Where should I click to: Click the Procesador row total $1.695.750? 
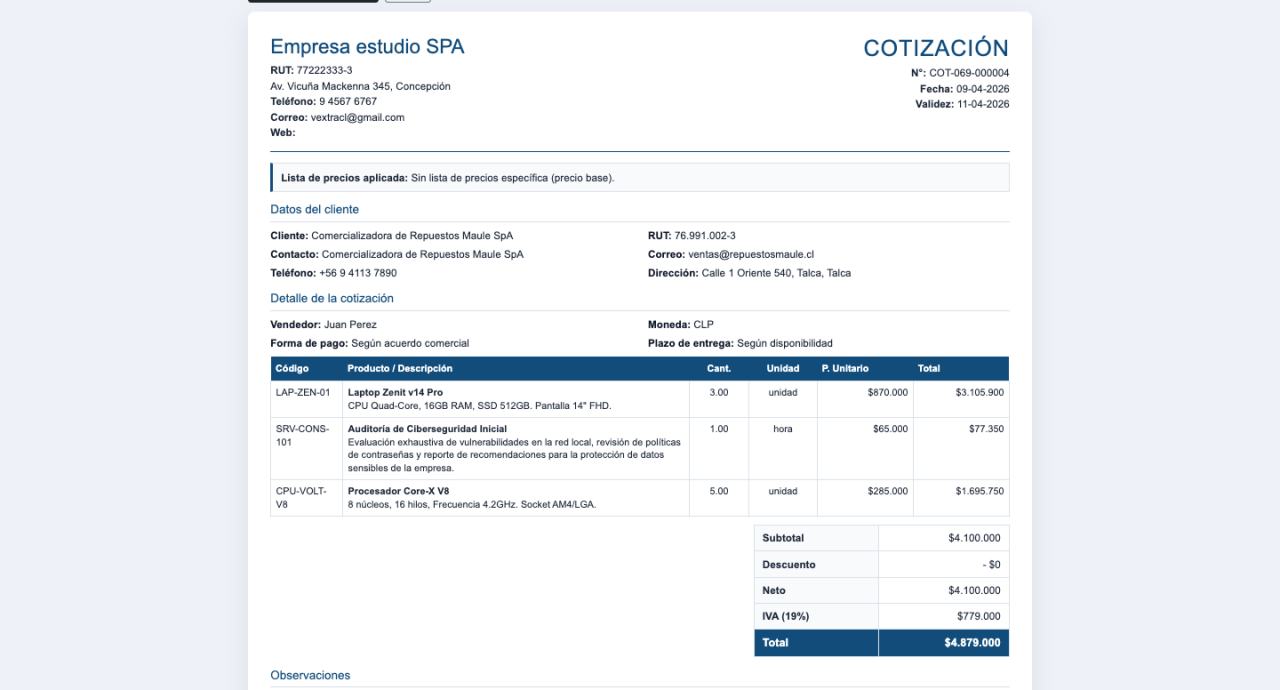click(980, 491)
